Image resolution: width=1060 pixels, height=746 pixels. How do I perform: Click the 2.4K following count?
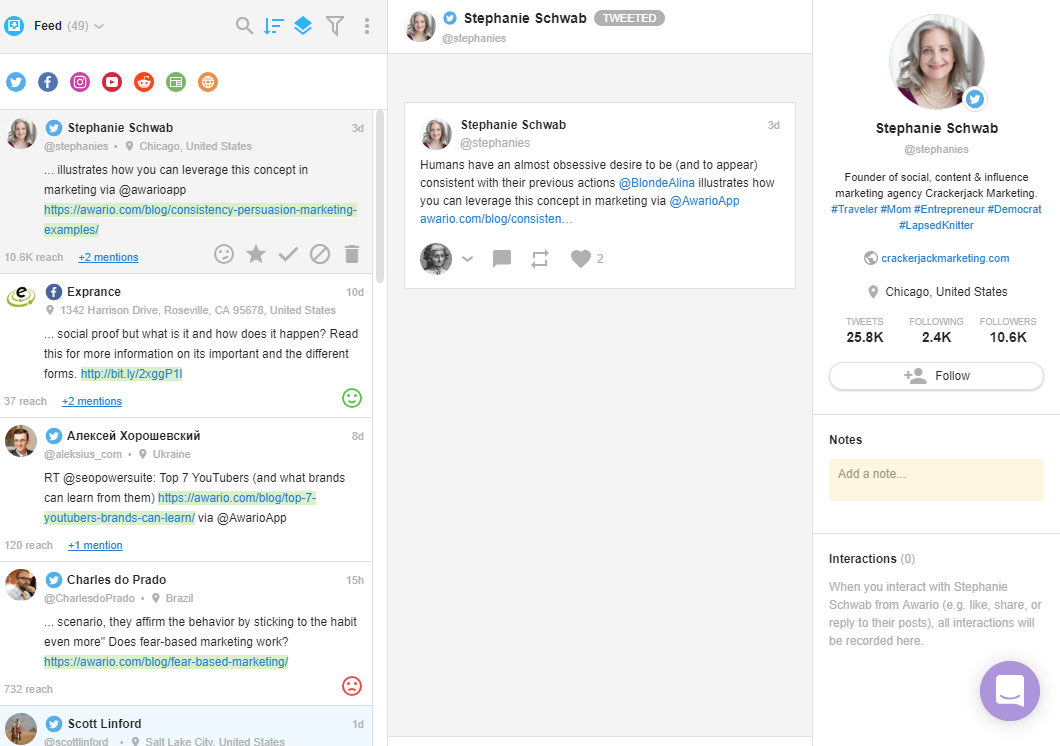pos(936,337)
